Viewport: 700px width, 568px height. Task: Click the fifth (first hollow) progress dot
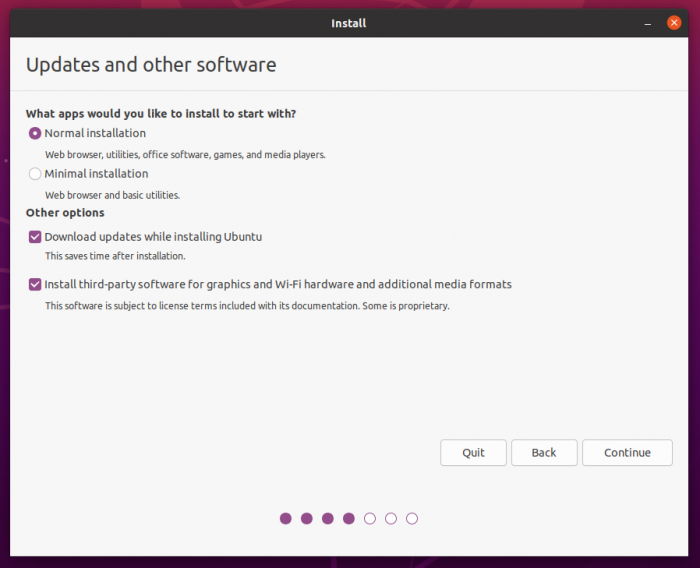370,518
